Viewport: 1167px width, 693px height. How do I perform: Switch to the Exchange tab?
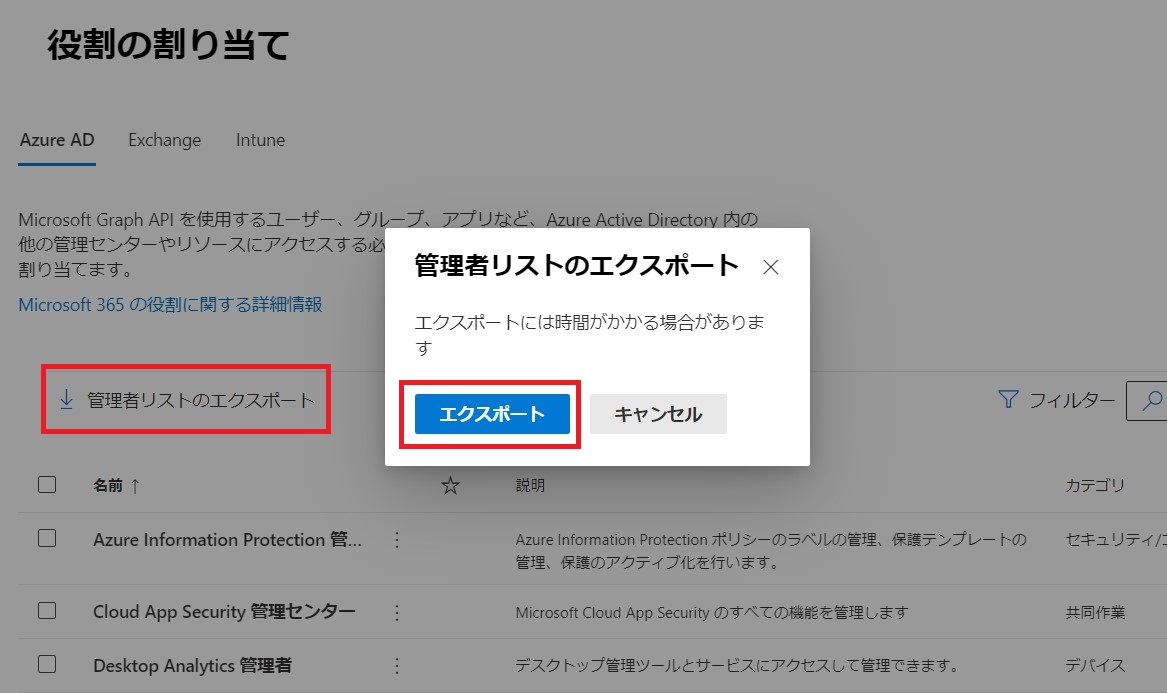pyautogui.click(x=164, y=140)
